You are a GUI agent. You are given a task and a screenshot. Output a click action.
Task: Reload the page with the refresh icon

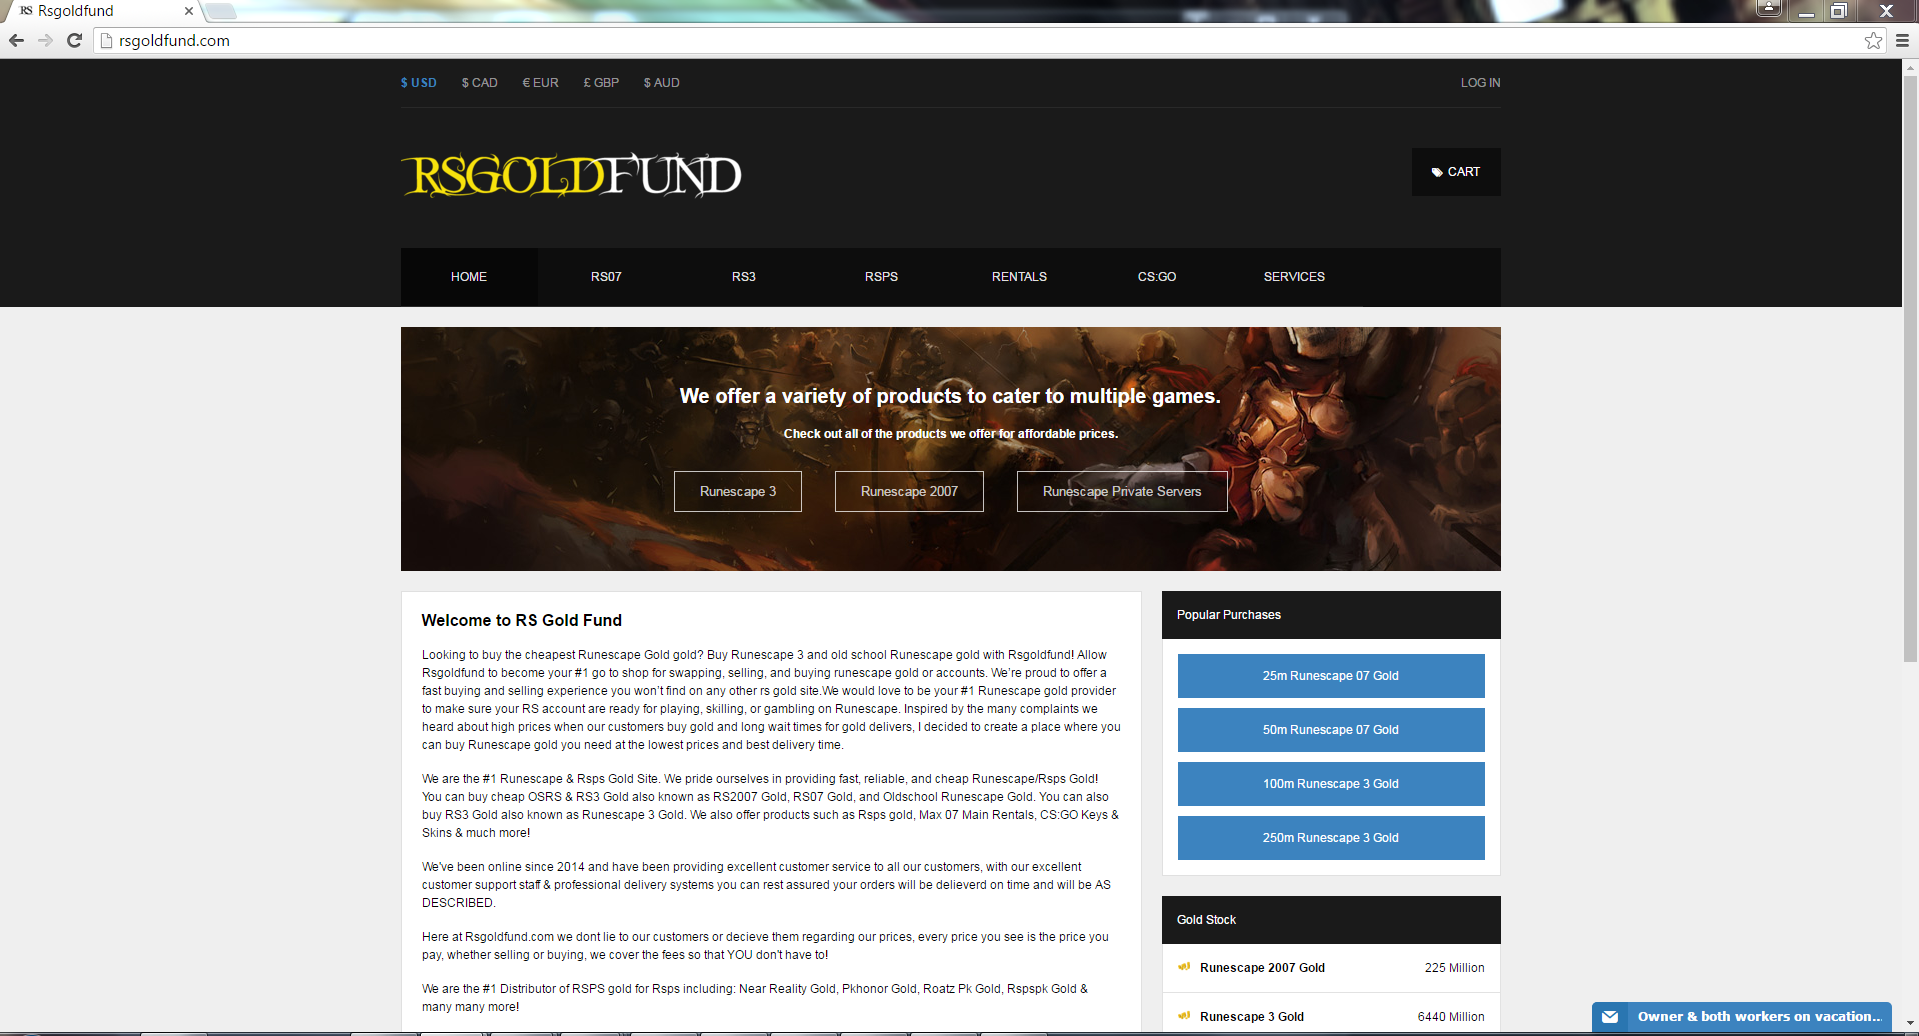(x=74, y=40)
